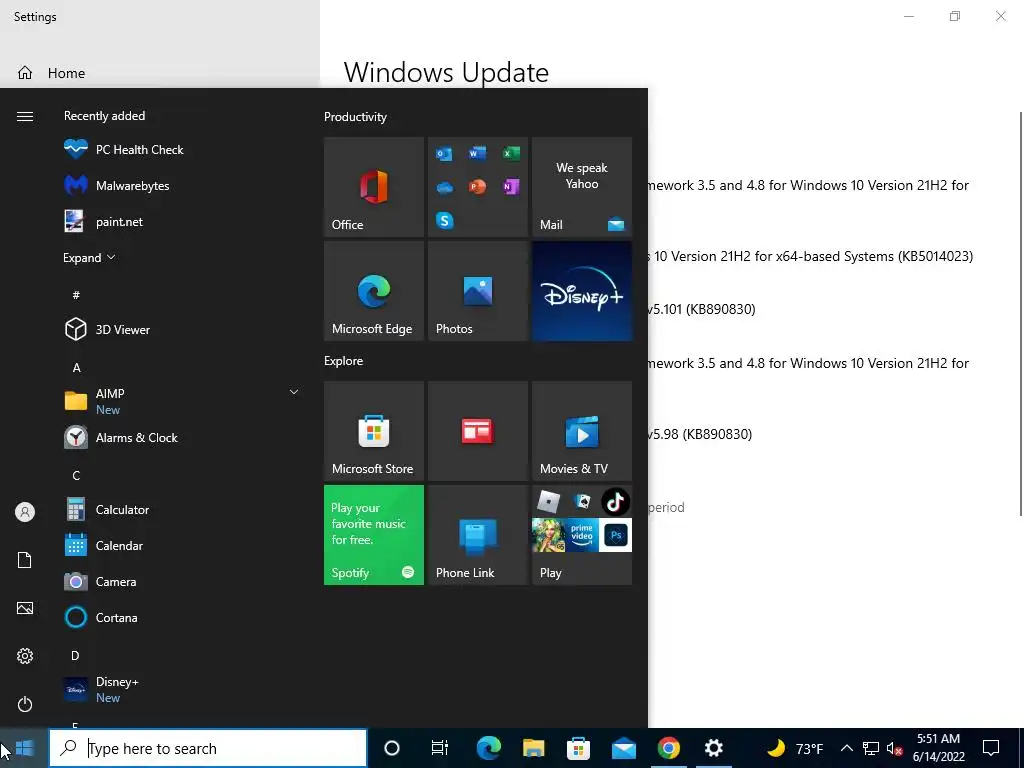Click OneDrive icon in Office apps tile

pyautogui.click(x=445, y=187)
